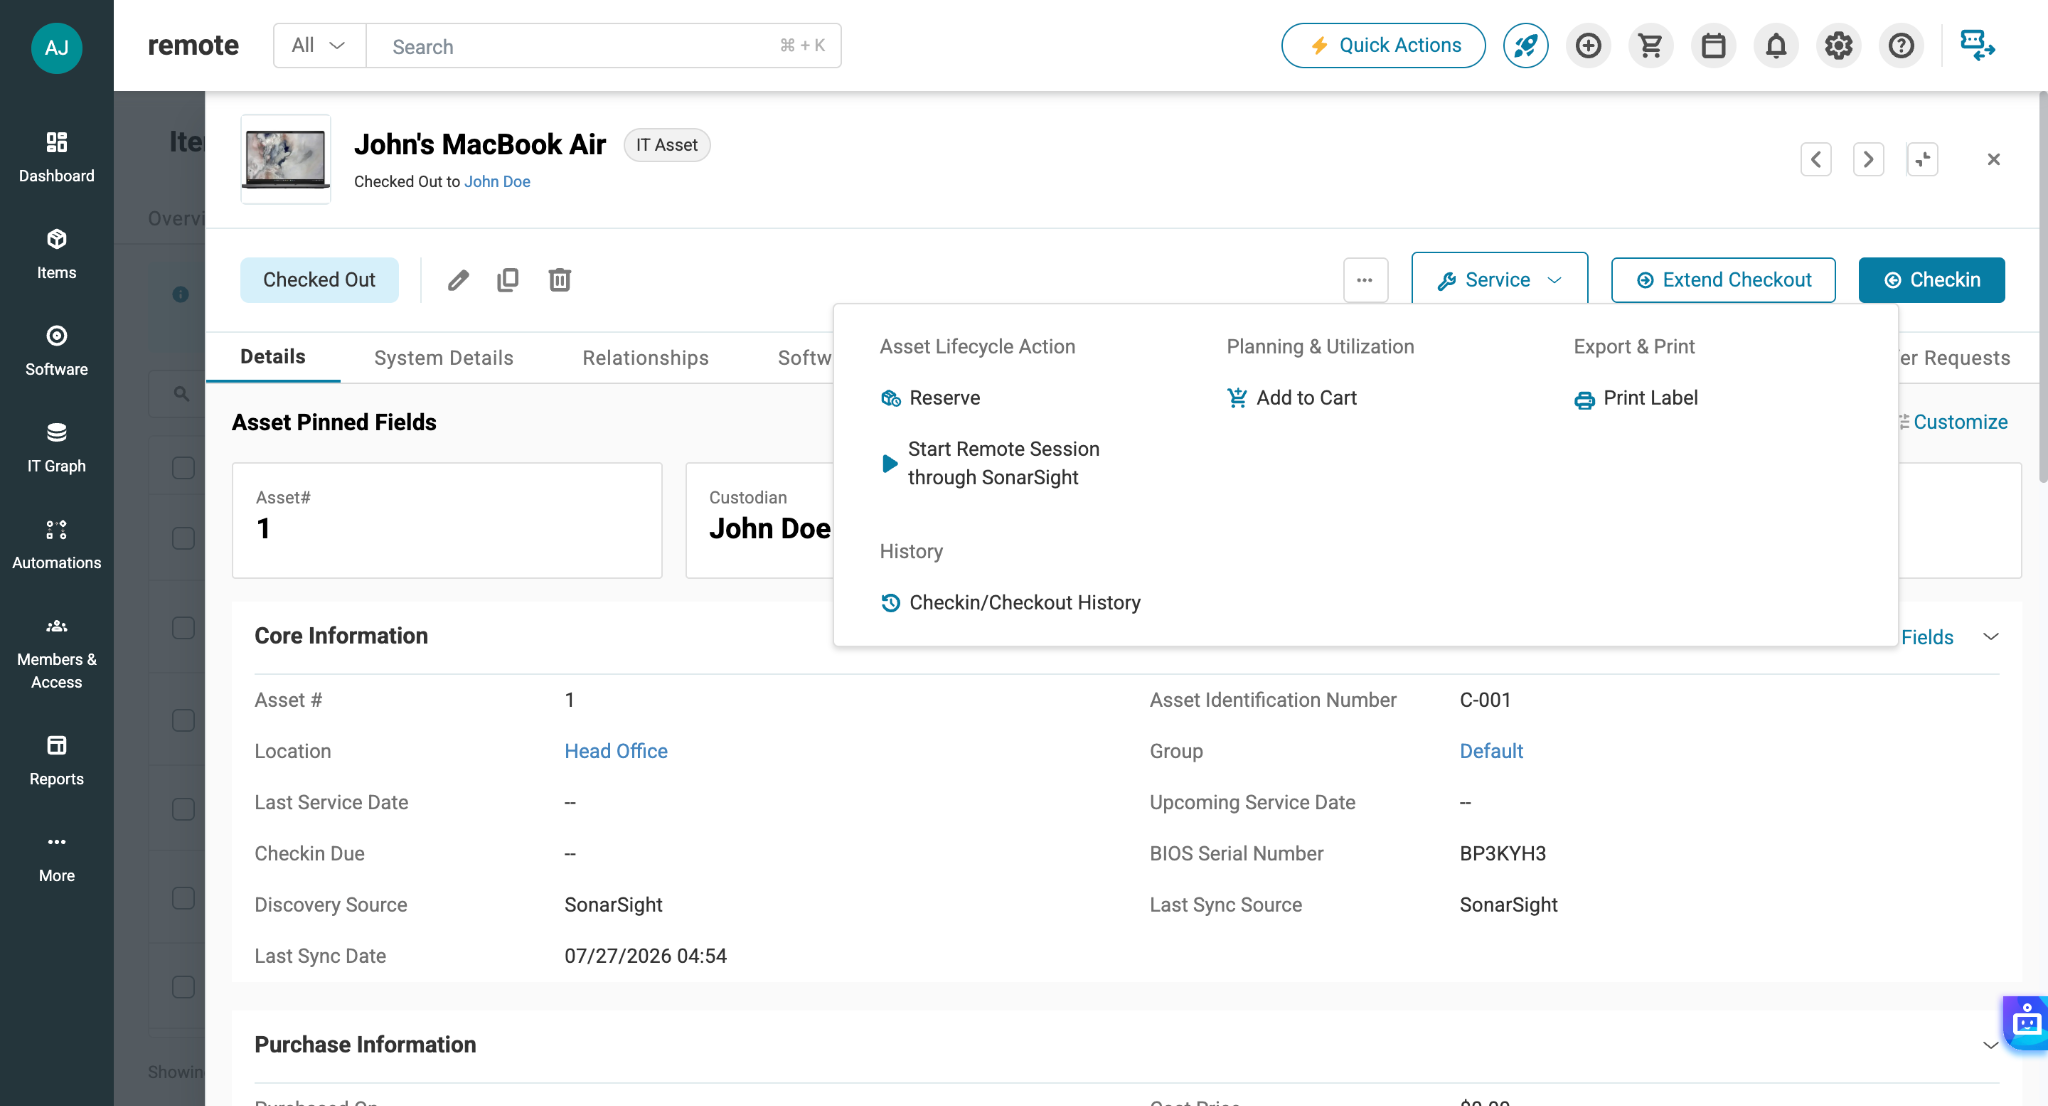Click the Checkin button
This screenshot has height=1106, width=2048.
point(1931,280)
